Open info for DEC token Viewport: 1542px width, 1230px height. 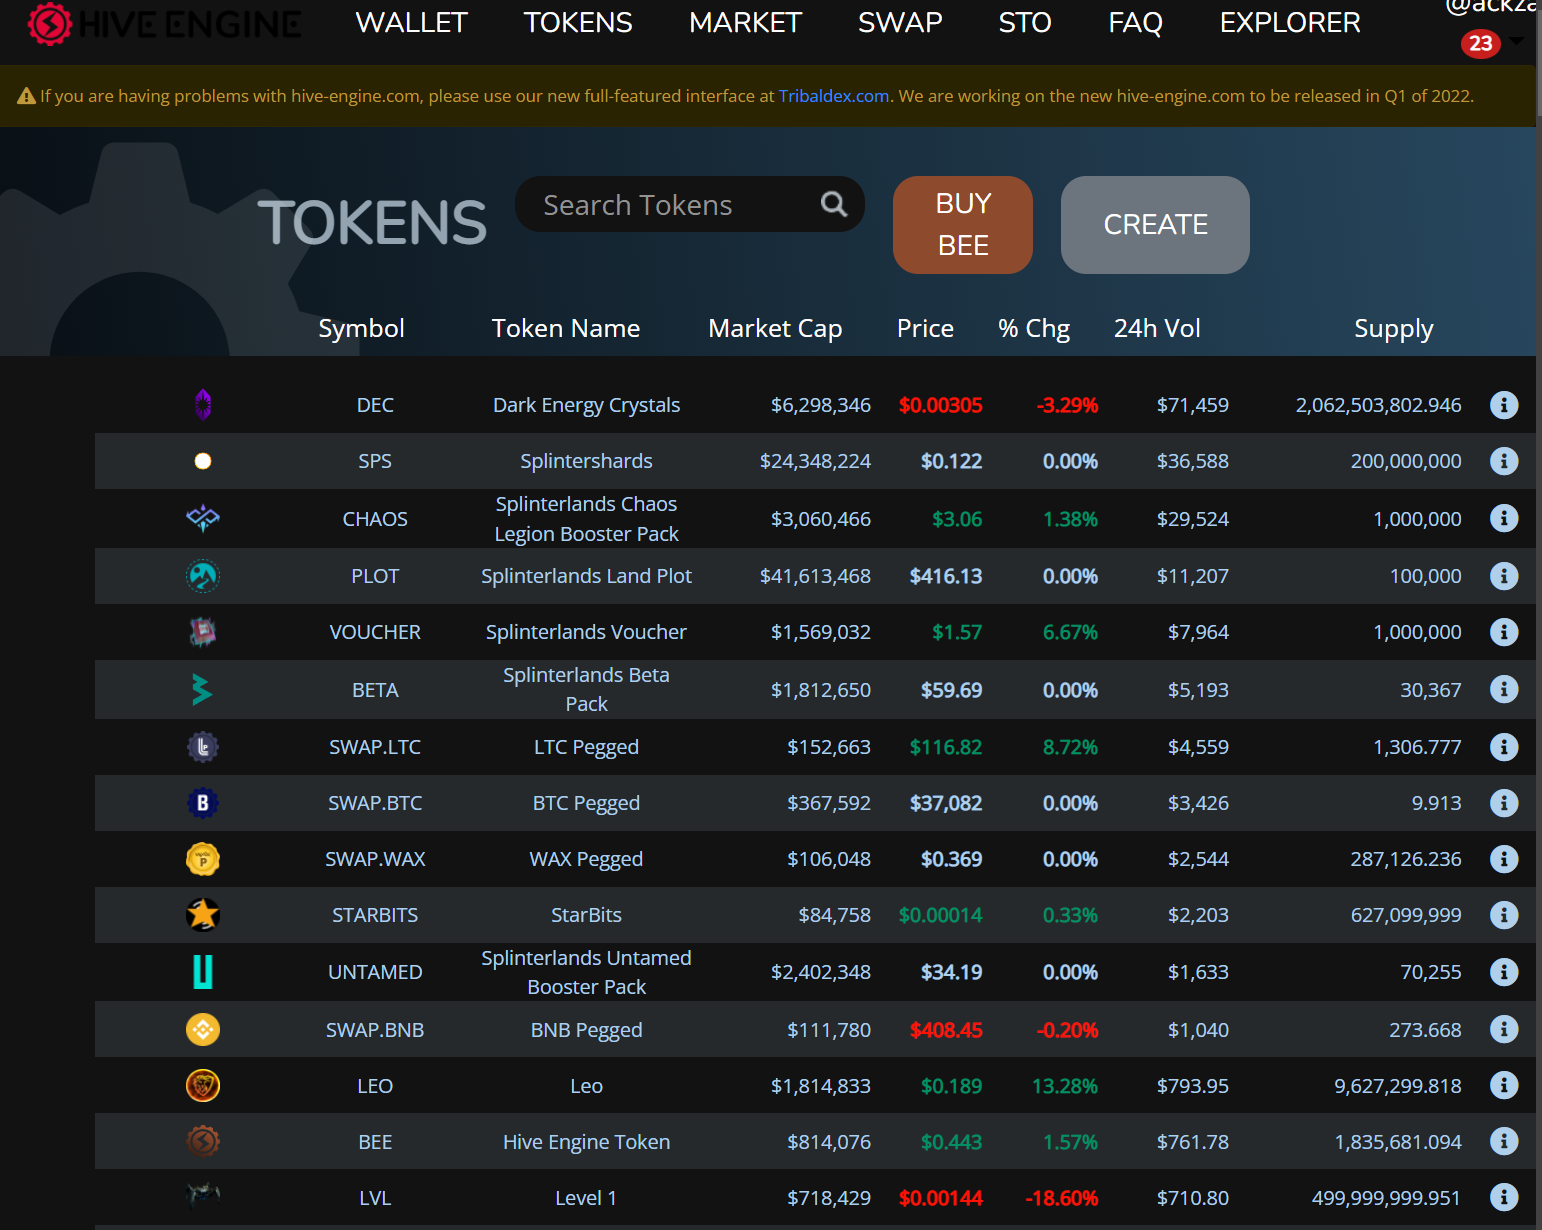coord(1503,405)
